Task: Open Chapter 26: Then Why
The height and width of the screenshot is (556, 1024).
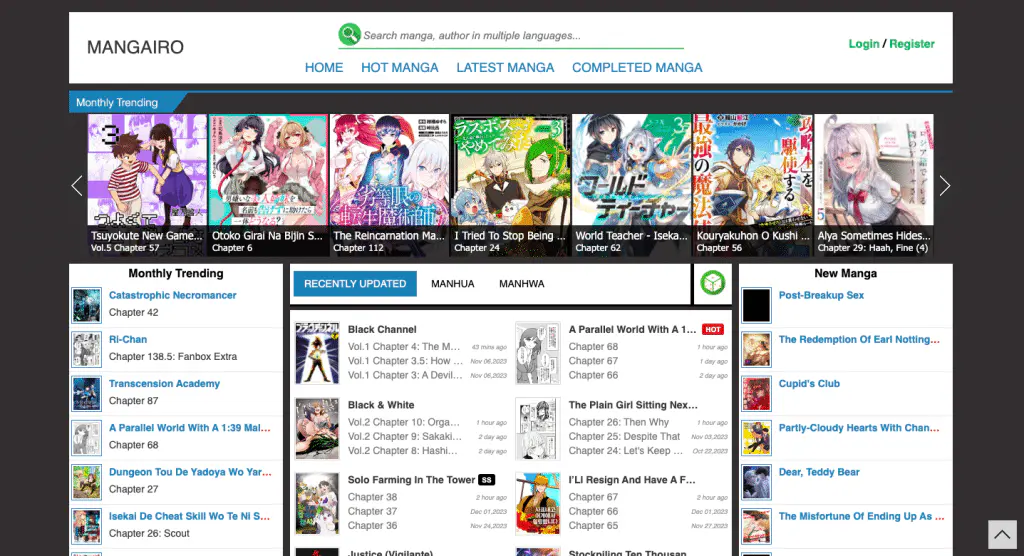Action: tap(618, 422)
